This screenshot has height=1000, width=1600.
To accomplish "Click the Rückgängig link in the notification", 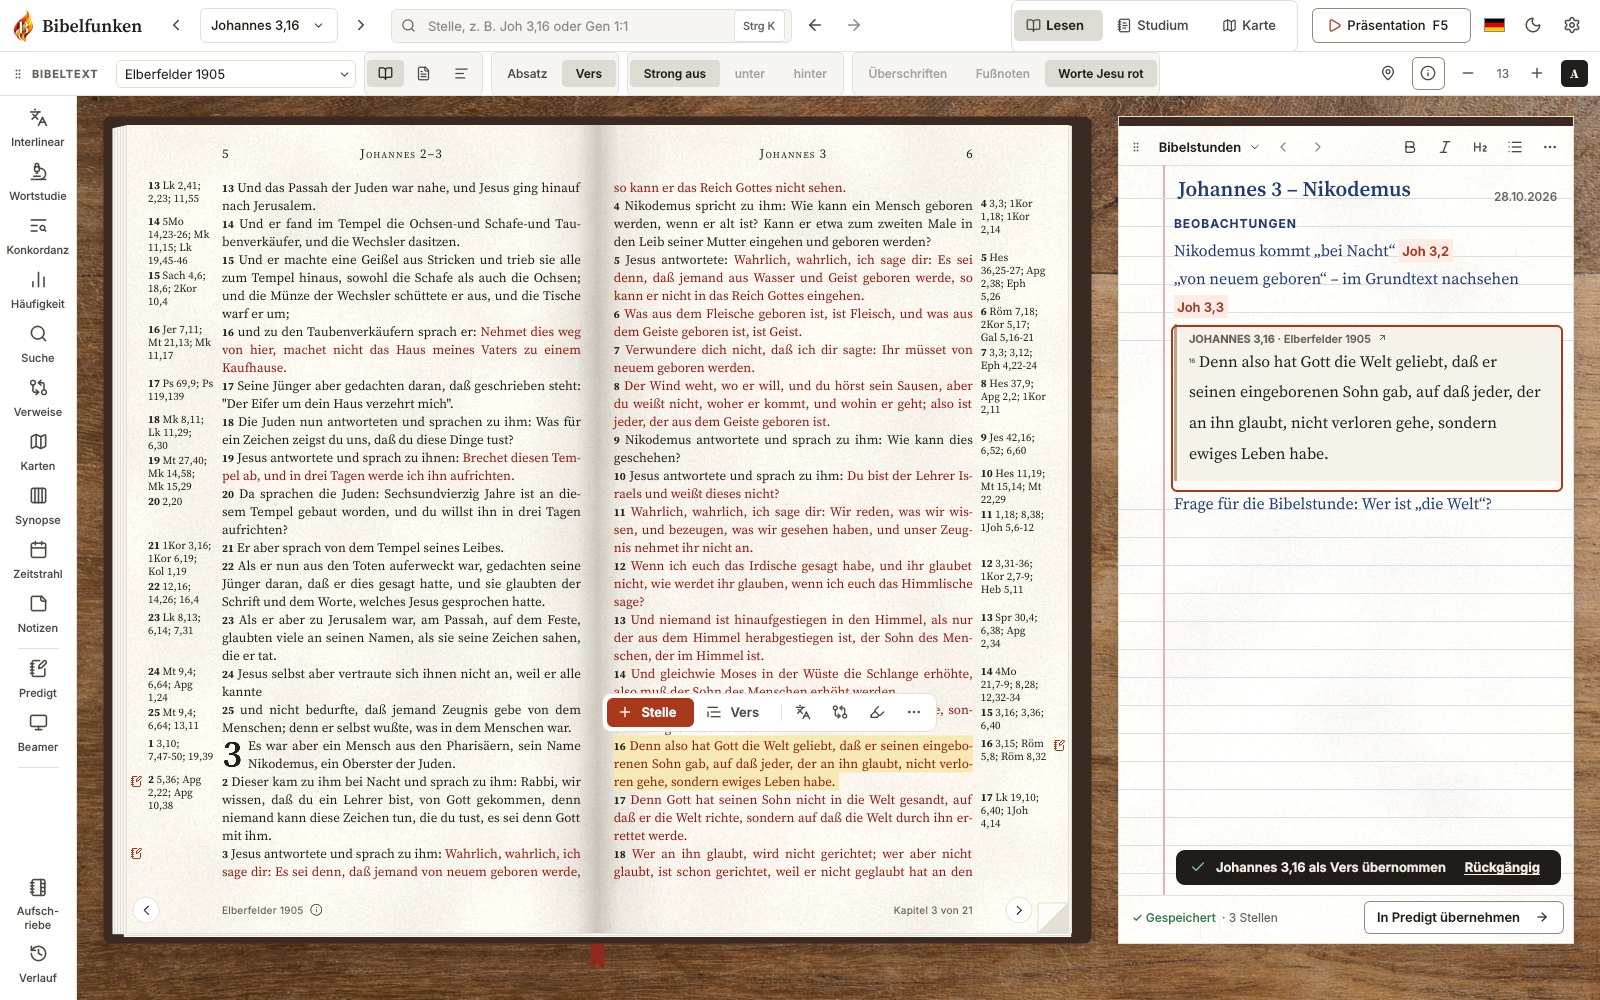I will pos(1501,867).
